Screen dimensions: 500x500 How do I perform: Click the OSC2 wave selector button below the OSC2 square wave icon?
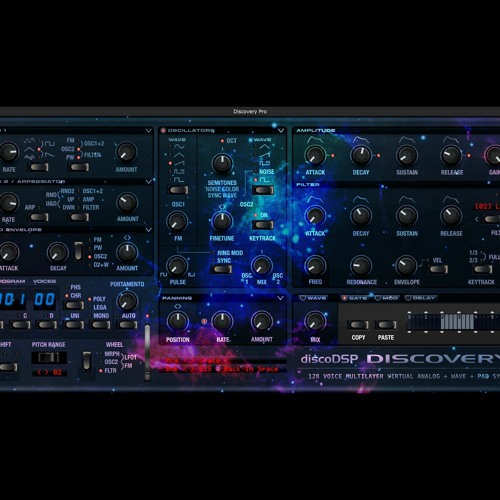263,190
